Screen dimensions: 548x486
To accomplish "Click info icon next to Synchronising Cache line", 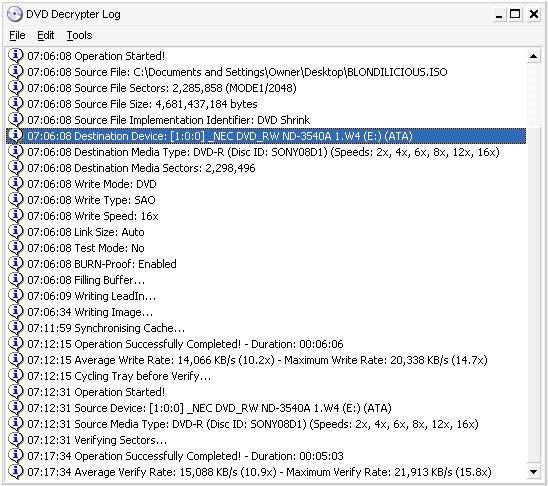I will coord(15,328).
